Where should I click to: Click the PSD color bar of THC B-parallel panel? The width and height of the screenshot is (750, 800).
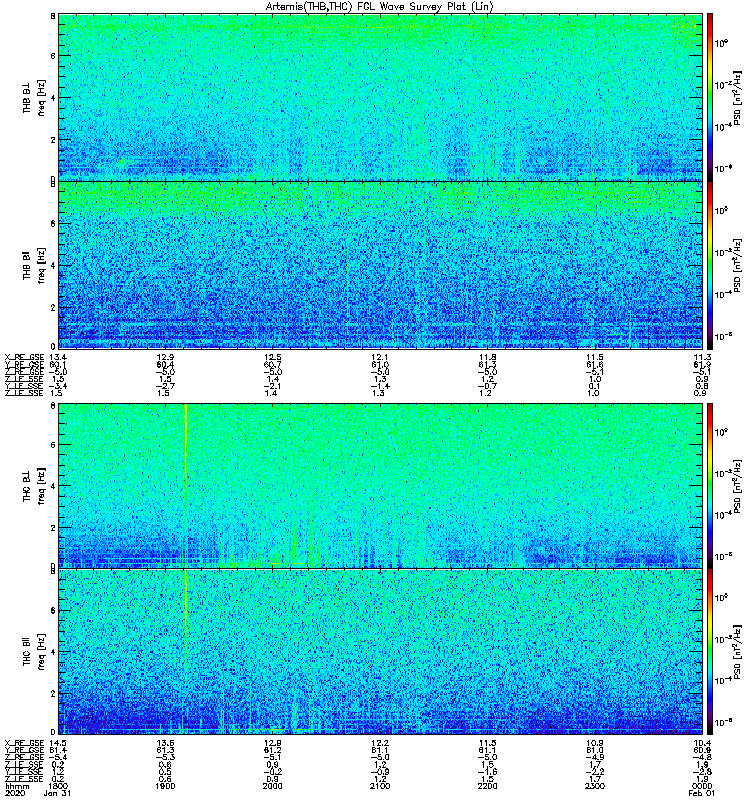710,652
